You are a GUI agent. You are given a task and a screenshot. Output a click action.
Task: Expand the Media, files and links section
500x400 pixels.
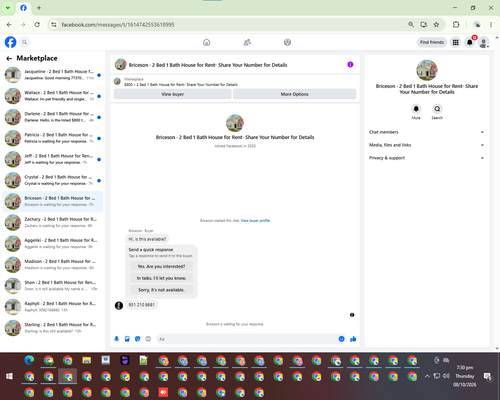(426, 145)
